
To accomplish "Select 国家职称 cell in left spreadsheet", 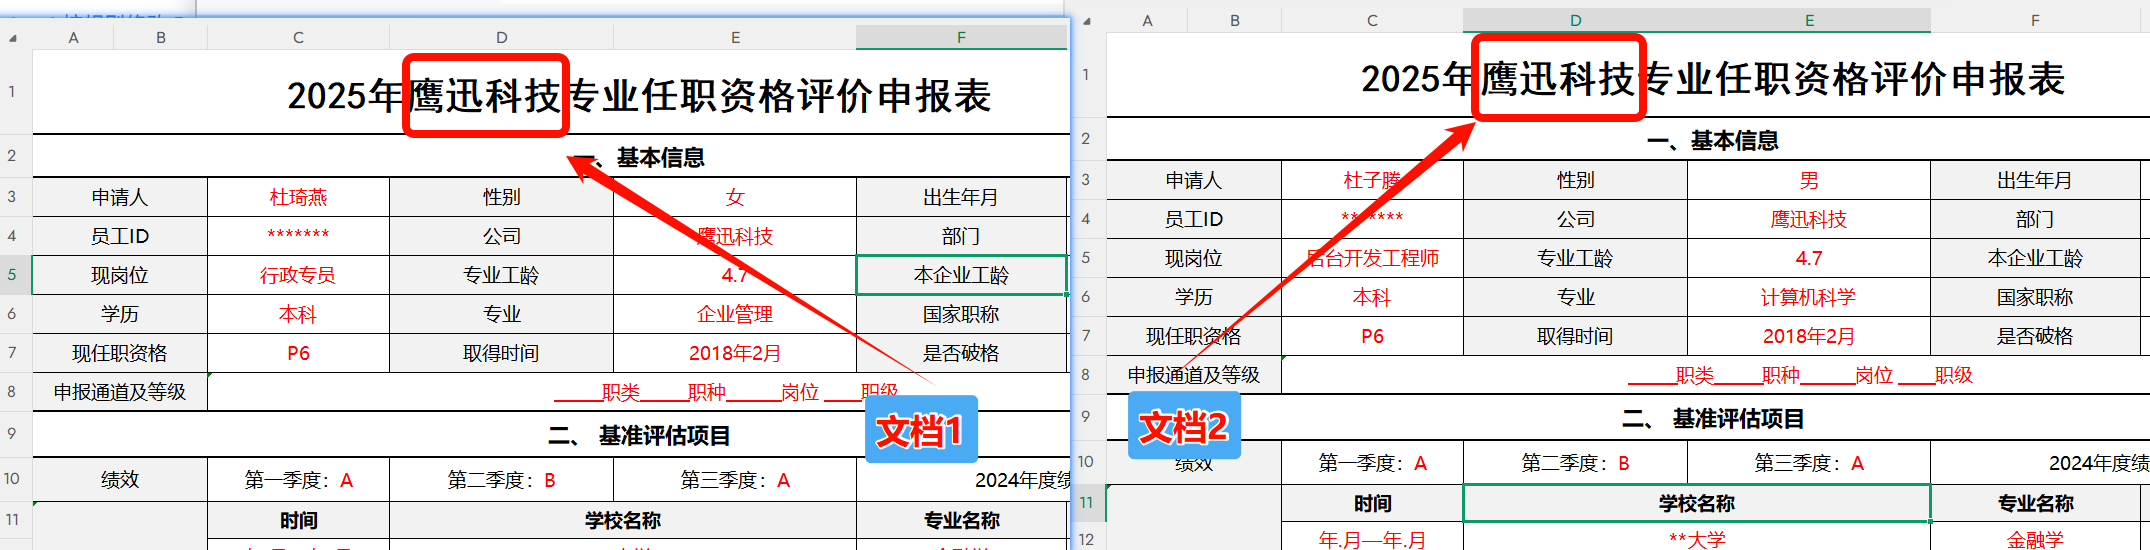I will [961, 314].
